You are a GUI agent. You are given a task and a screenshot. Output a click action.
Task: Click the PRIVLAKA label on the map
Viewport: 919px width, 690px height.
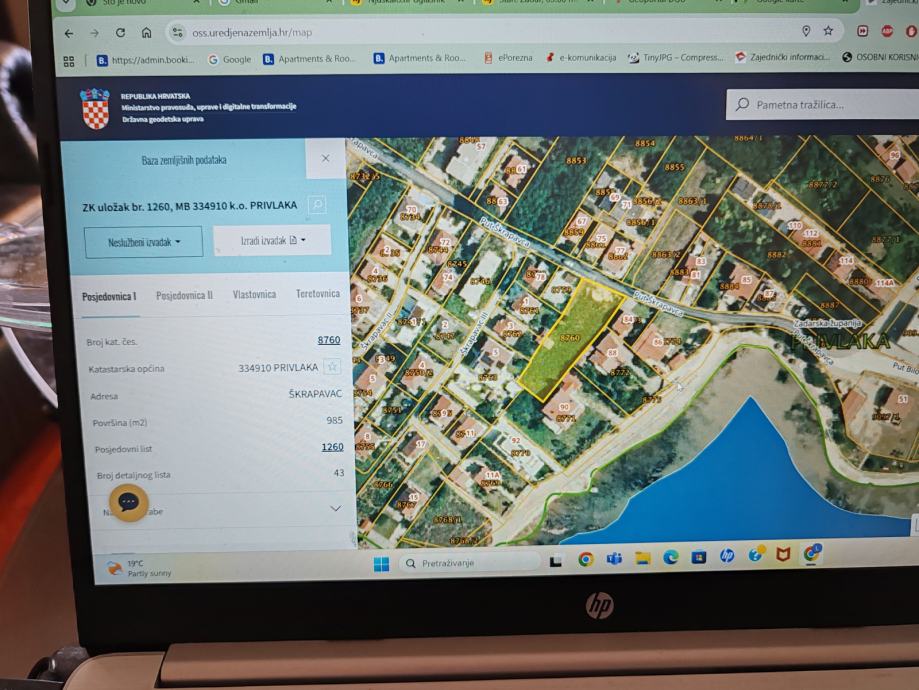840,341
